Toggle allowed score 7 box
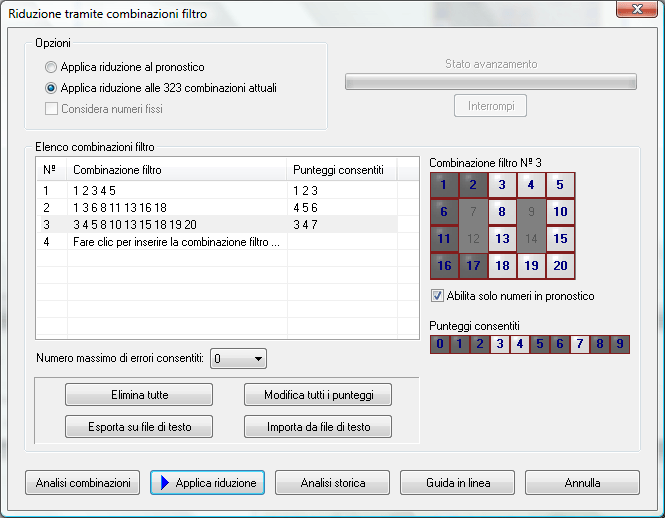This screenshot has height=518, width=665. (580, 344)
